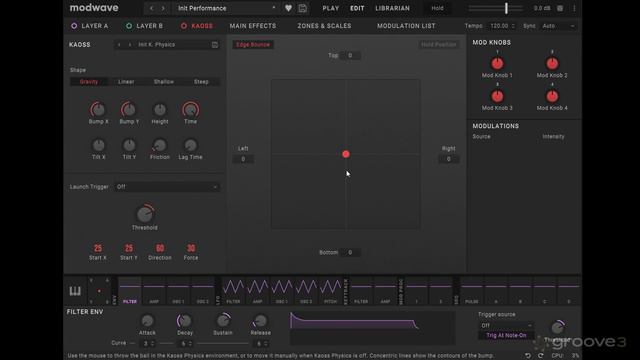The height and width of the screenshot is (360, 640).
Task: Click the undo arrow in status bar
Action: [528, 356]
